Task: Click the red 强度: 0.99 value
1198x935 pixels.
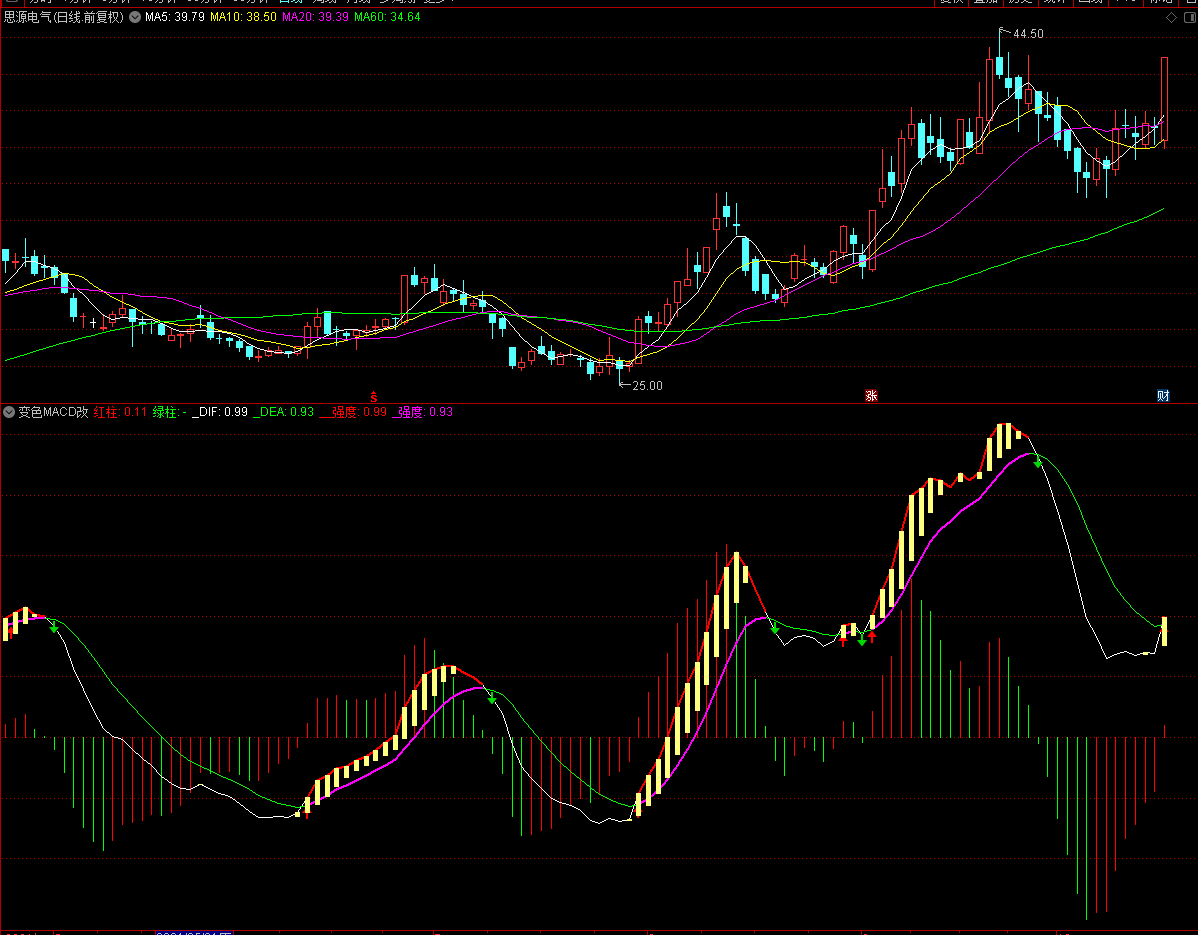Action: click(354, 412)
